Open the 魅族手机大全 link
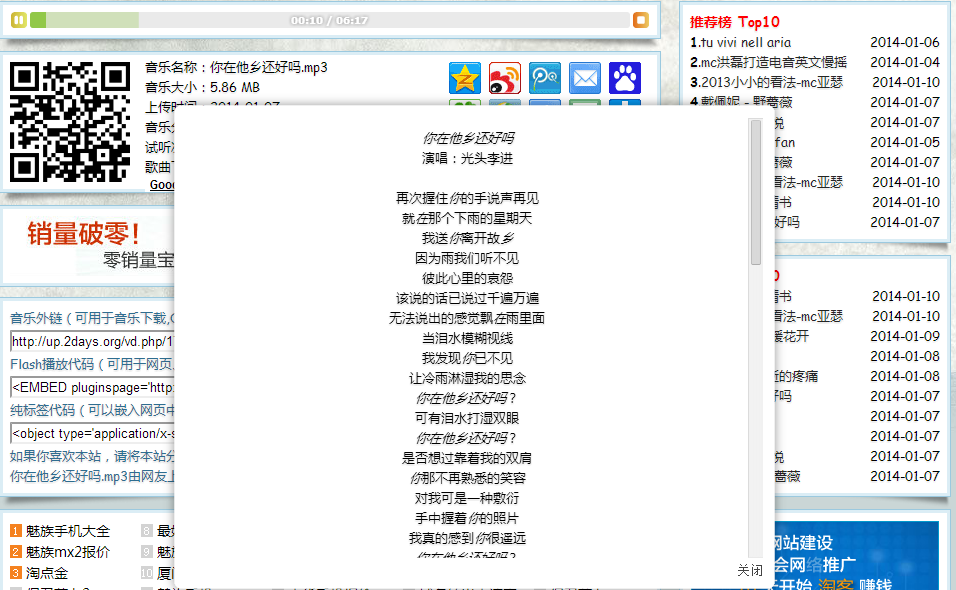The height and width of the screenshot is (590, 956). pos(67,531)
